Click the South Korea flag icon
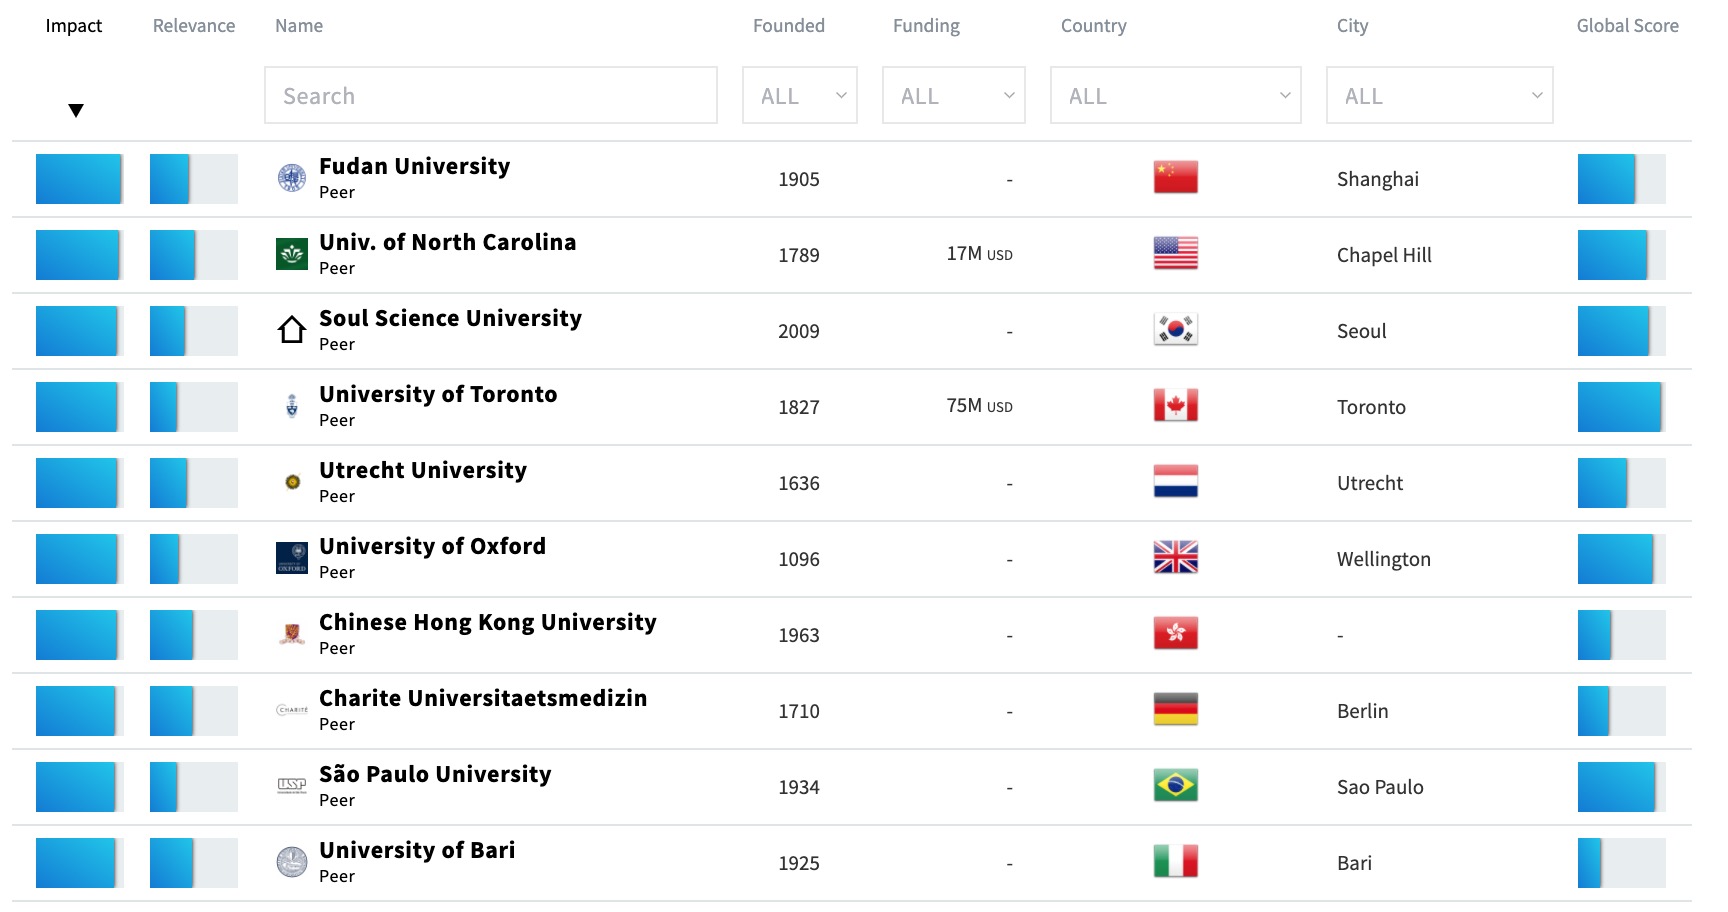Viewport: 1728px width, 912px height. pyautogui.click(x=1175, y=330)
